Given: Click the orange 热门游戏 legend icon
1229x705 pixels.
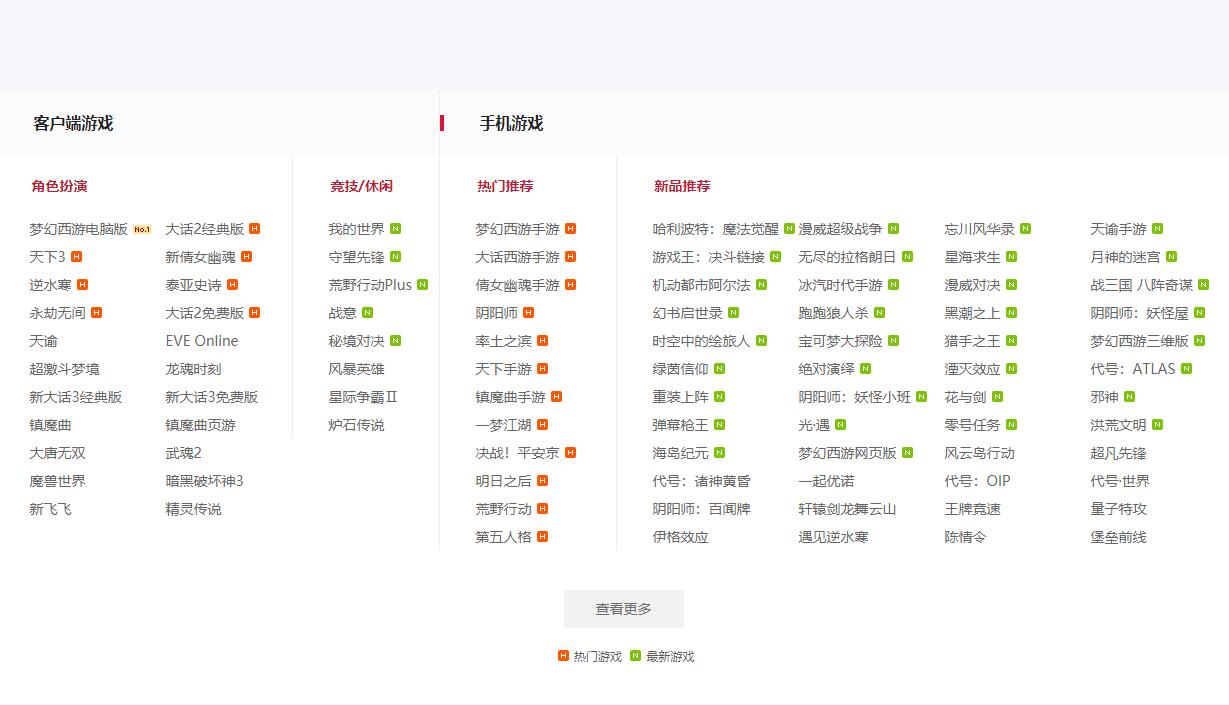Looking at the screenshot, I should (564, 656).
